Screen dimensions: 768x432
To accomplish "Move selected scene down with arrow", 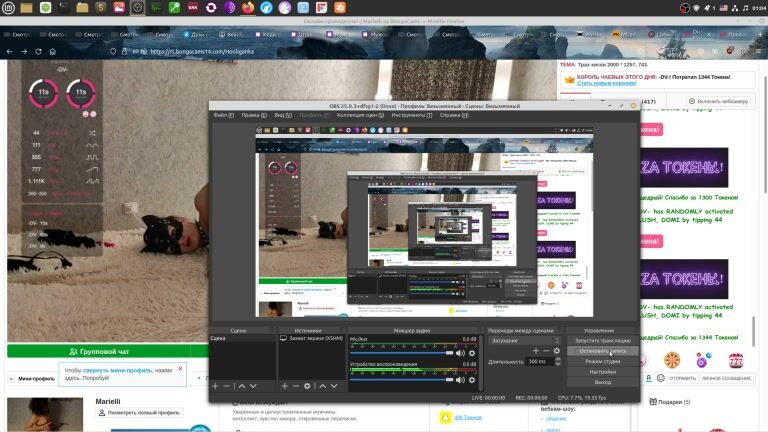I will pos(253,385).
